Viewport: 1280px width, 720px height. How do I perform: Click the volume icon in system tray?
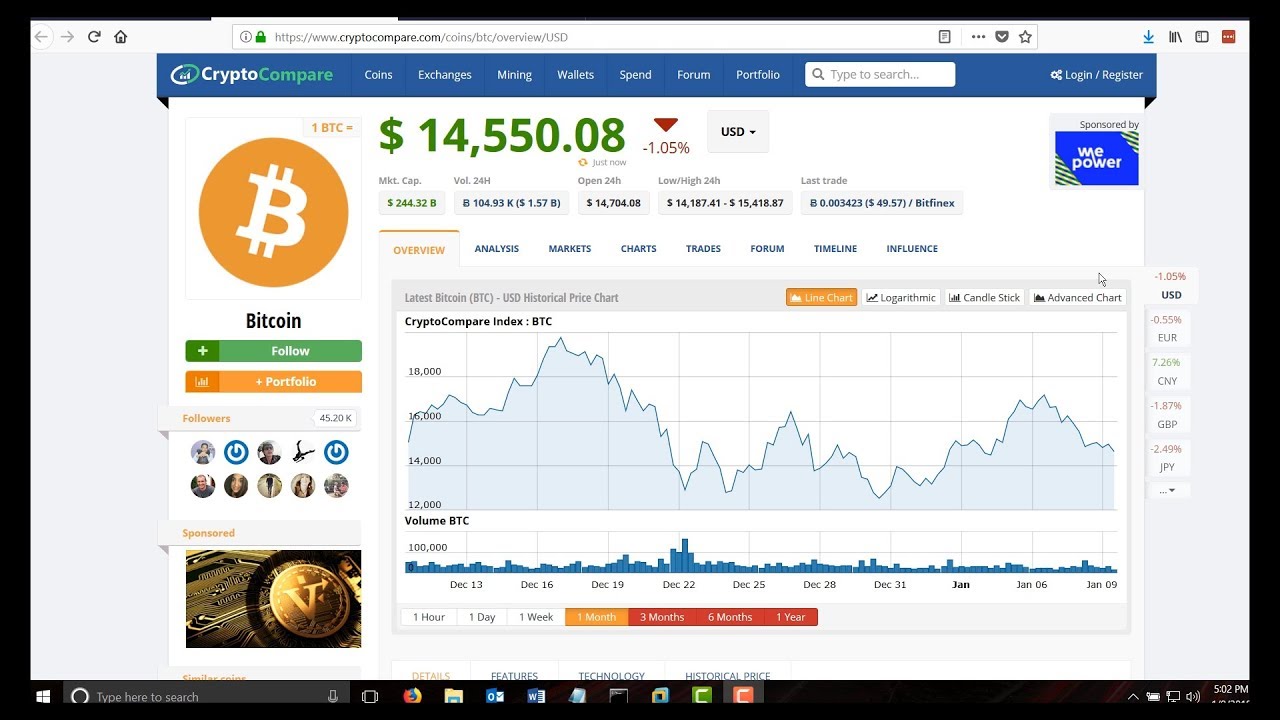(1192, 696)
